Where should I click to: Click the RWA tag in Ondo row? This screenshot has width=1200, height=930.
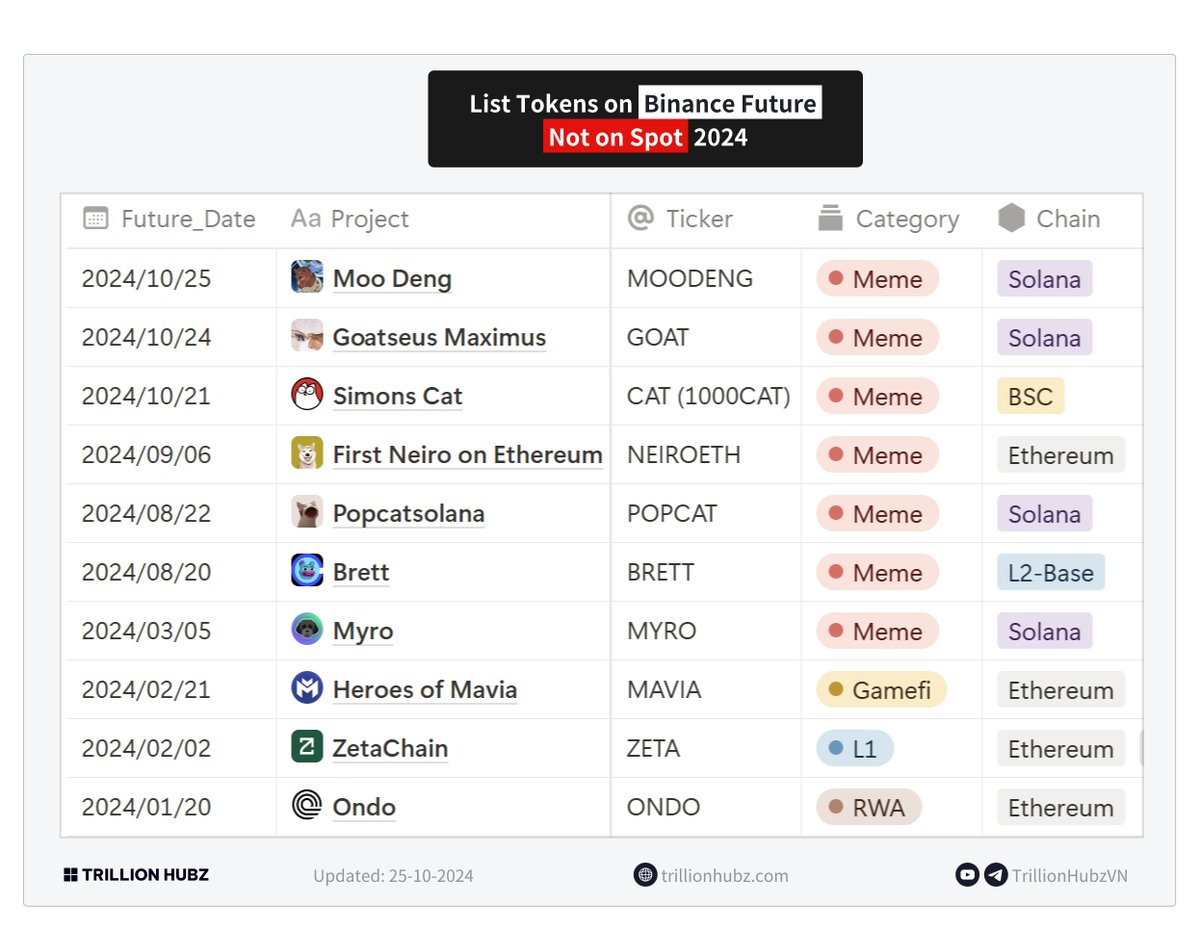point(869,807)
